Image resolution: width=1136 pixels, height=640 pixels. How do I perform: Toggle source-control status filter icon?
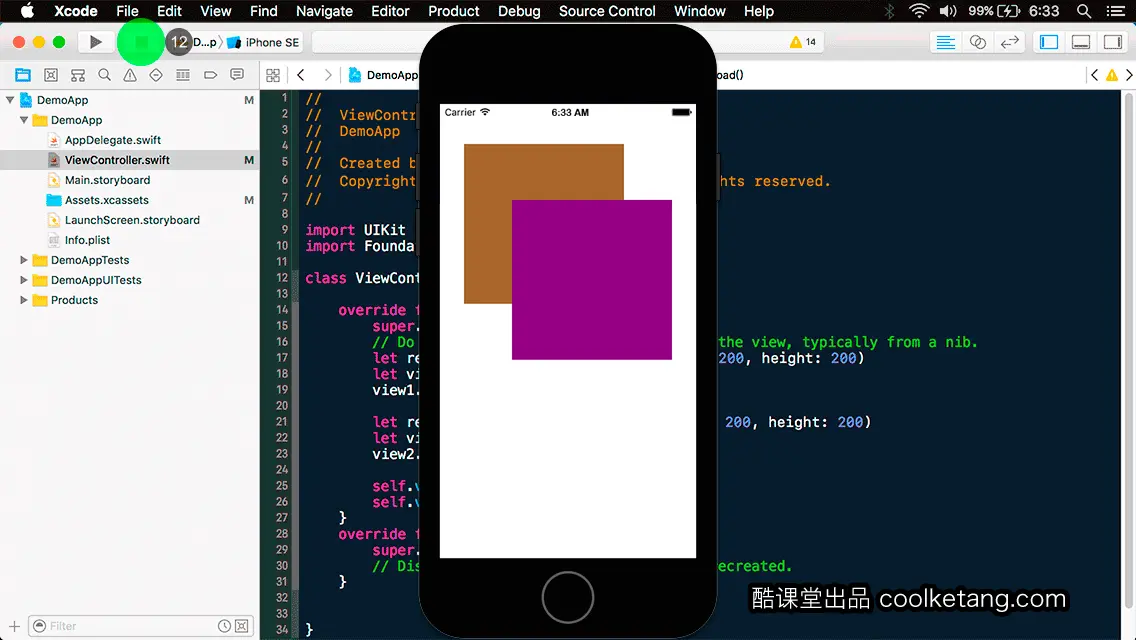coord(242,626)
